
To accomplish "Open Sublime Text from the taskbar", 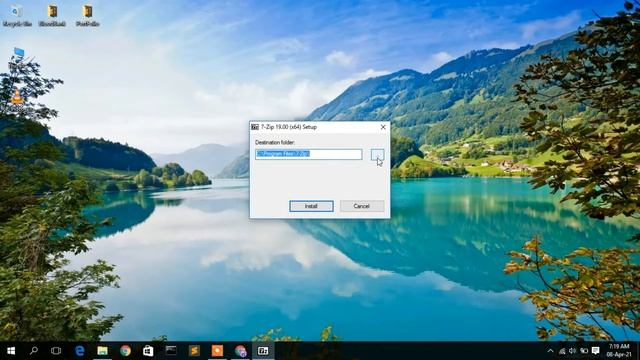I will 194,351.
